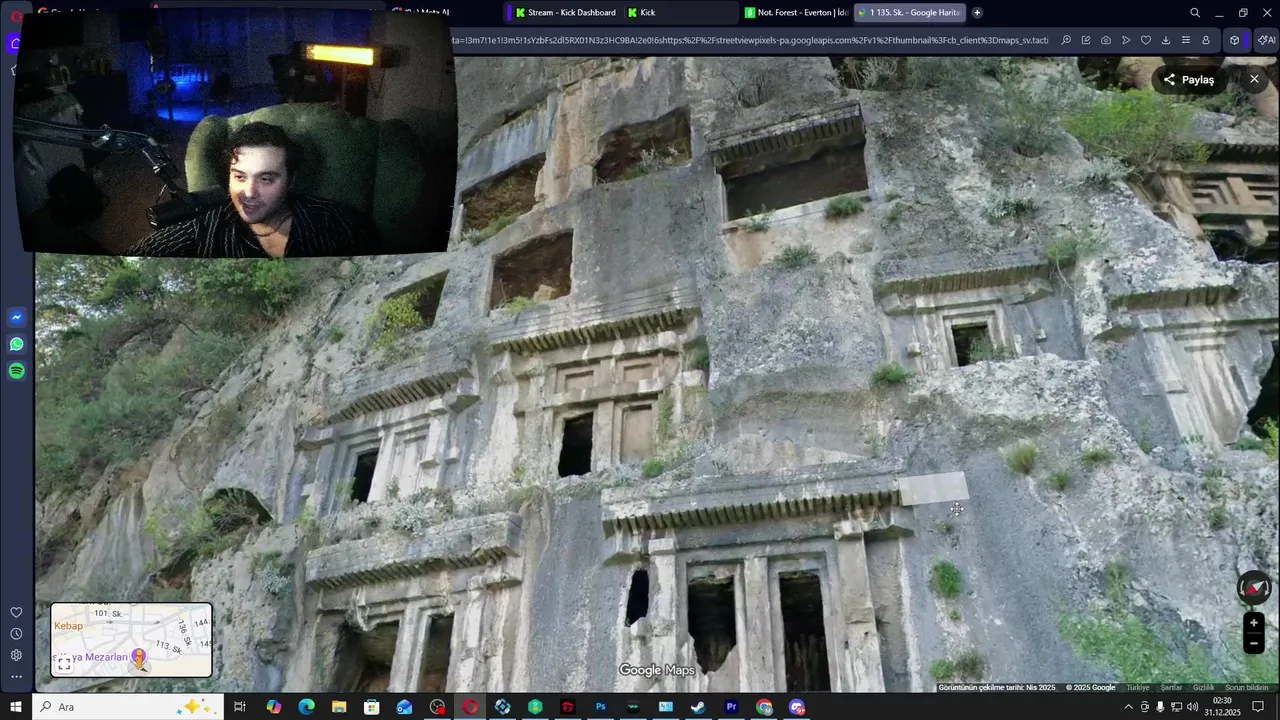Launch Copilot from the taskbar
The image size is (1280, 720).
274,707
